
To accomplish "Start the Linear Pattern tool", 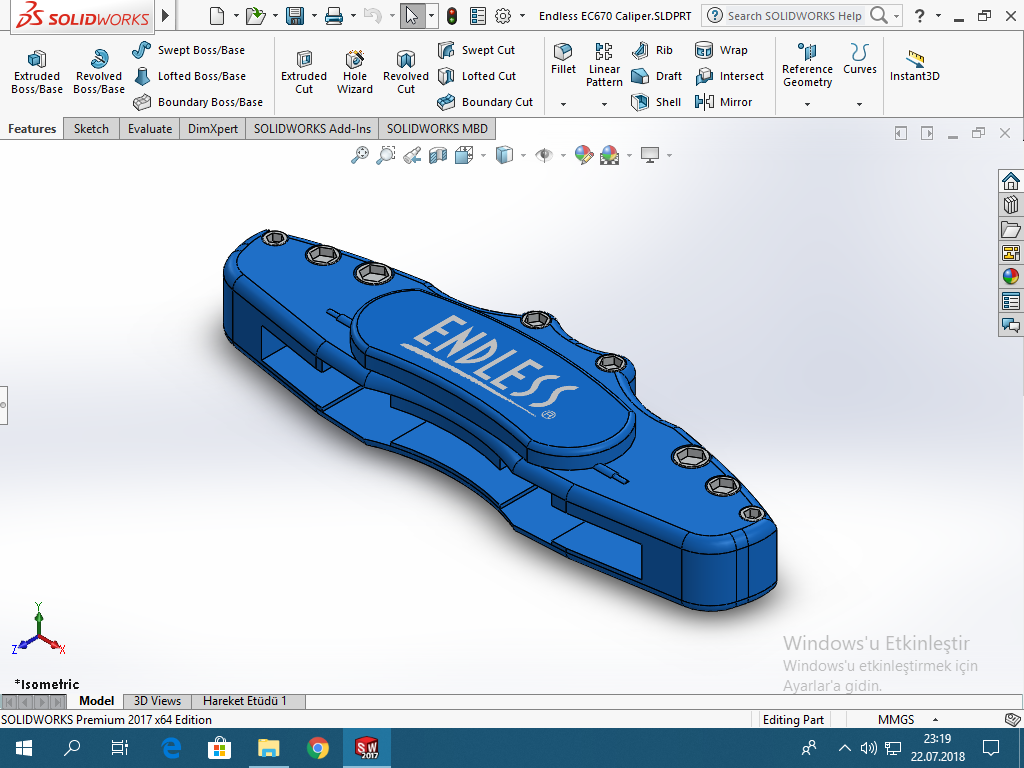I will point(604,65).
